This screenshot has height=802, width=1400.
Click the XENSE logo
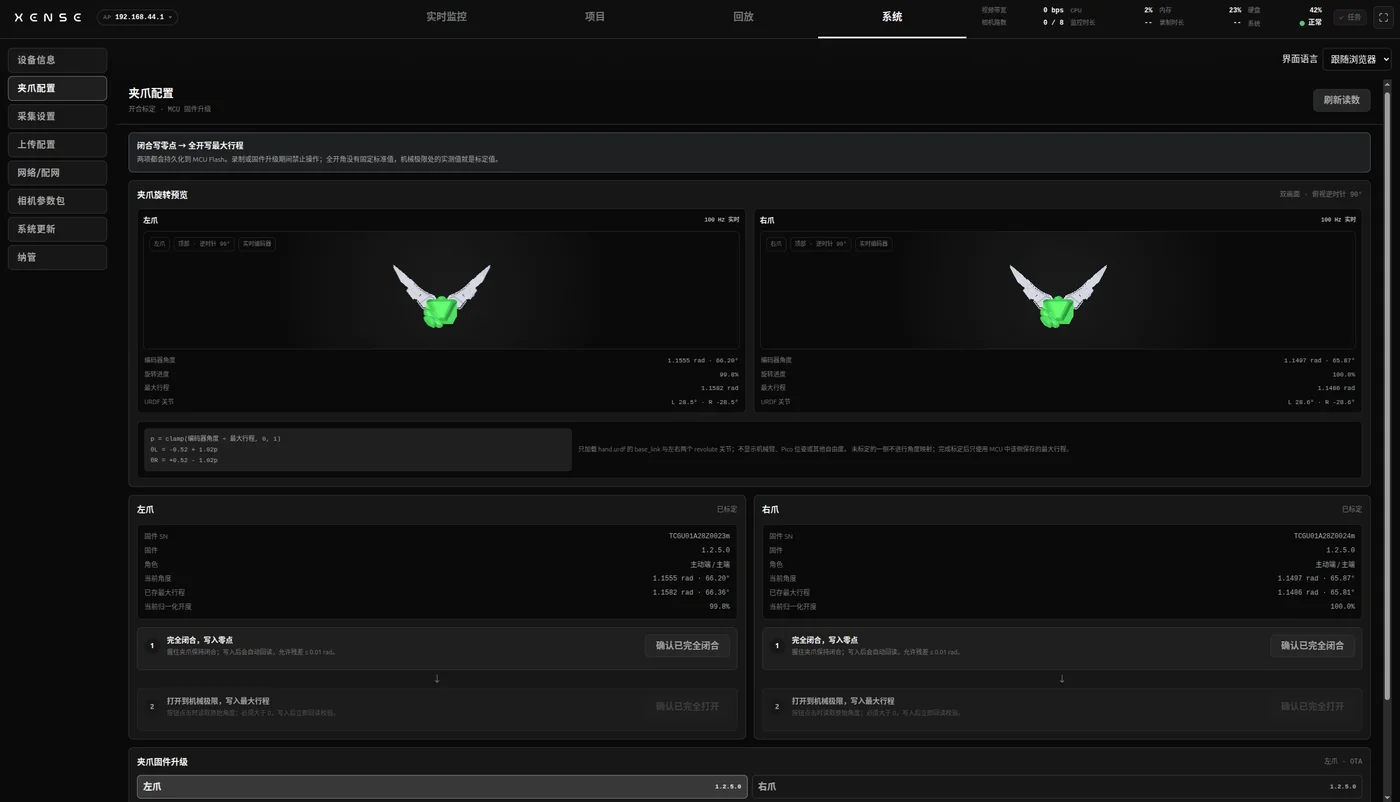coord(48,17)
